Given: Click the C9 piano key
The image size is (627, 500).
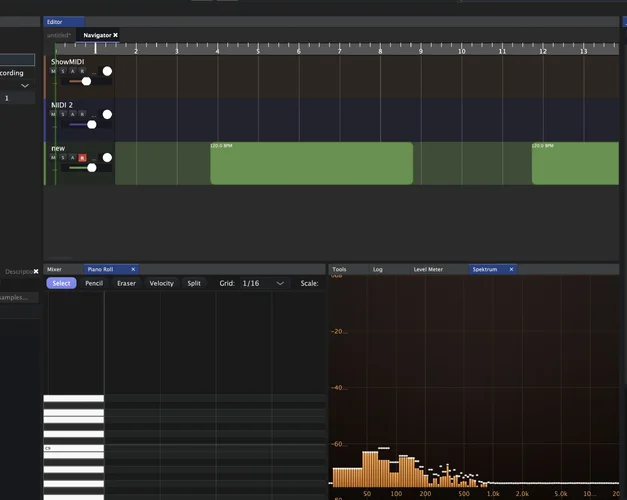Looking at the screenshot, I should pyautogui.click(x=74, y=448).
